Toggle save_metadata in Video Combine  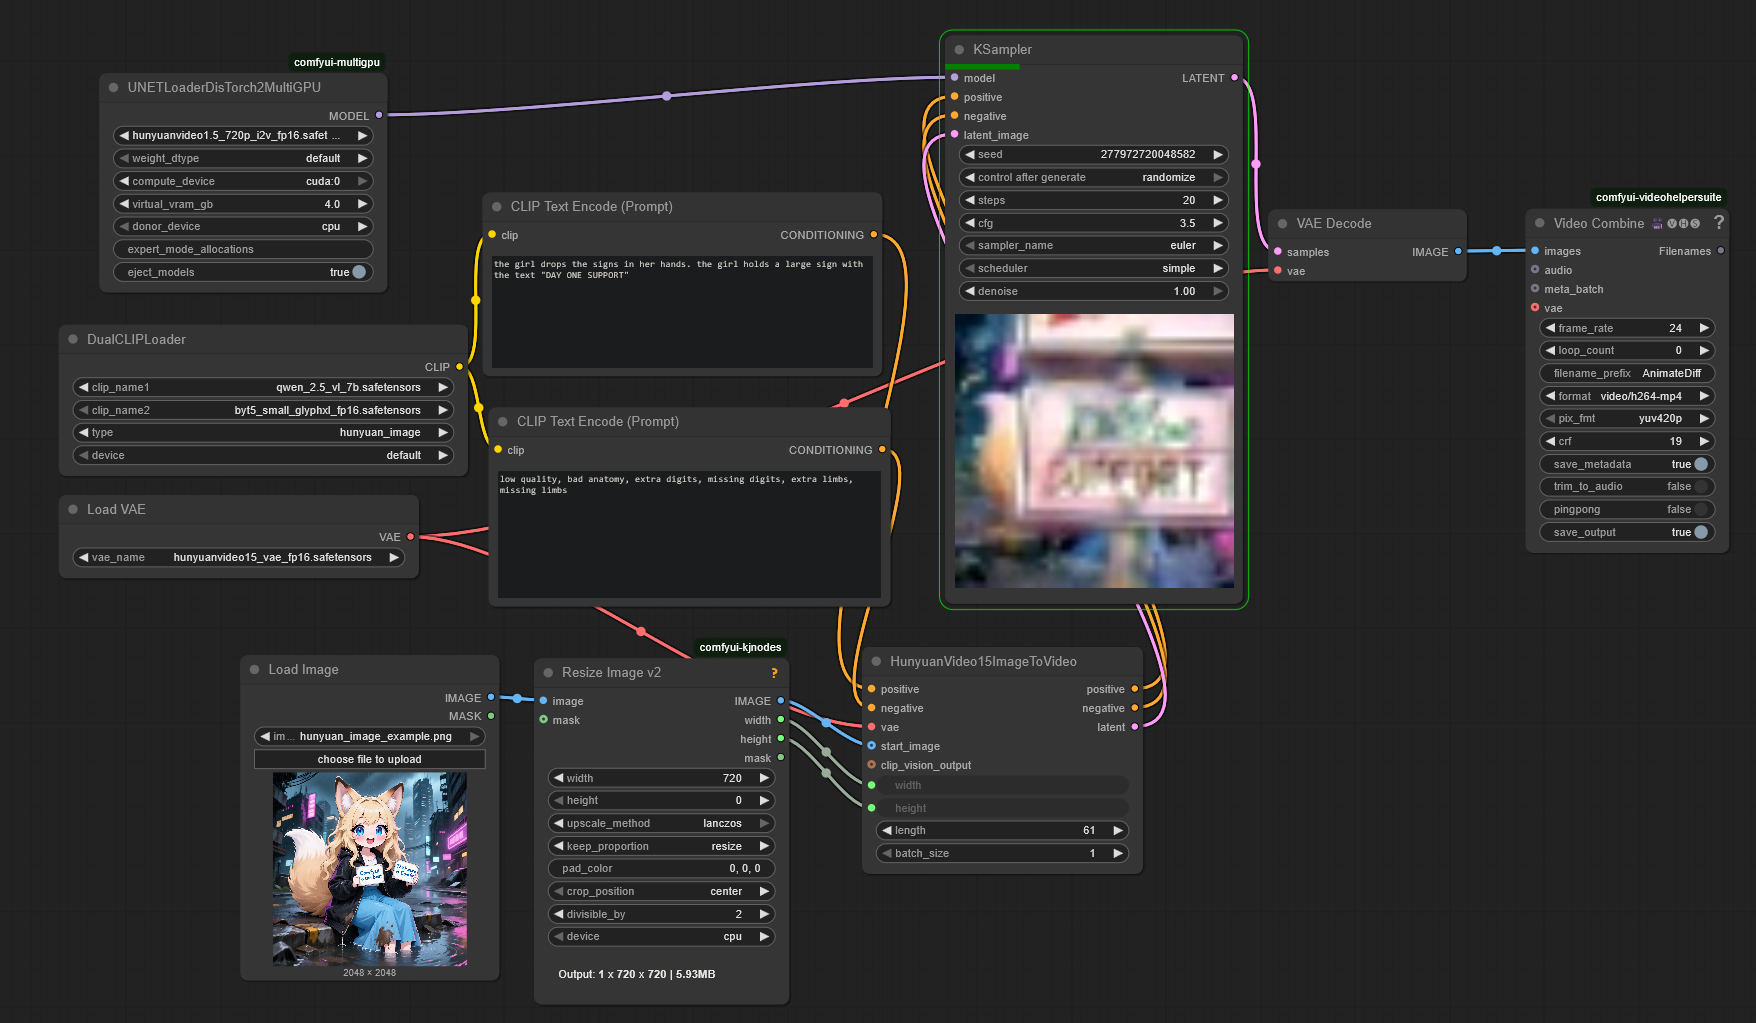(x=1627, y=464)
